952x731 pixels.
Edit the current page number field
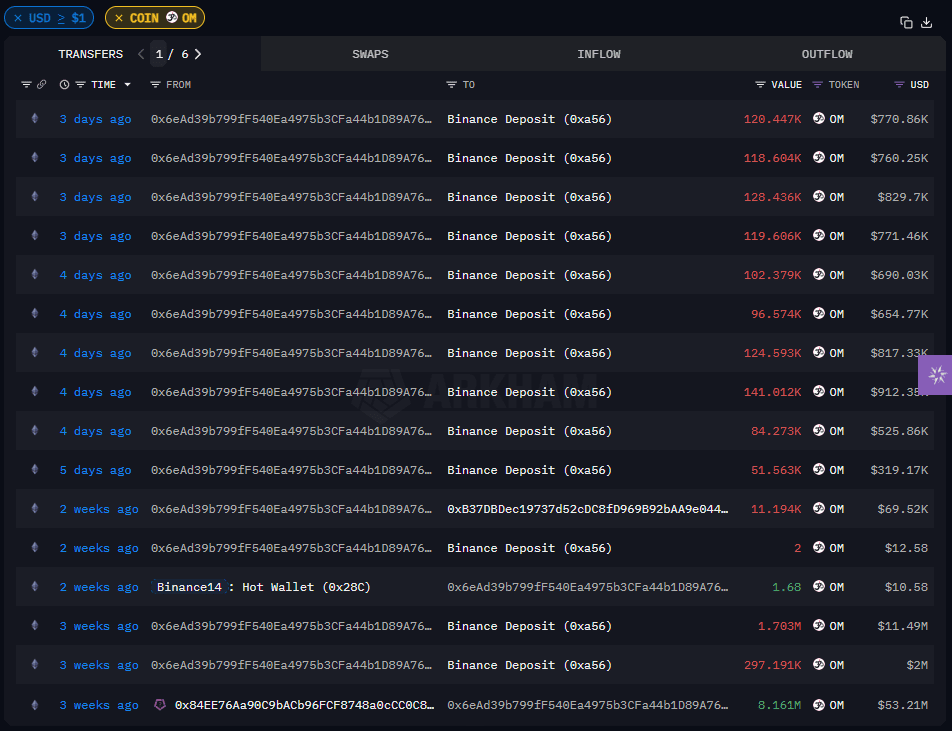click(x=158, y=54)
